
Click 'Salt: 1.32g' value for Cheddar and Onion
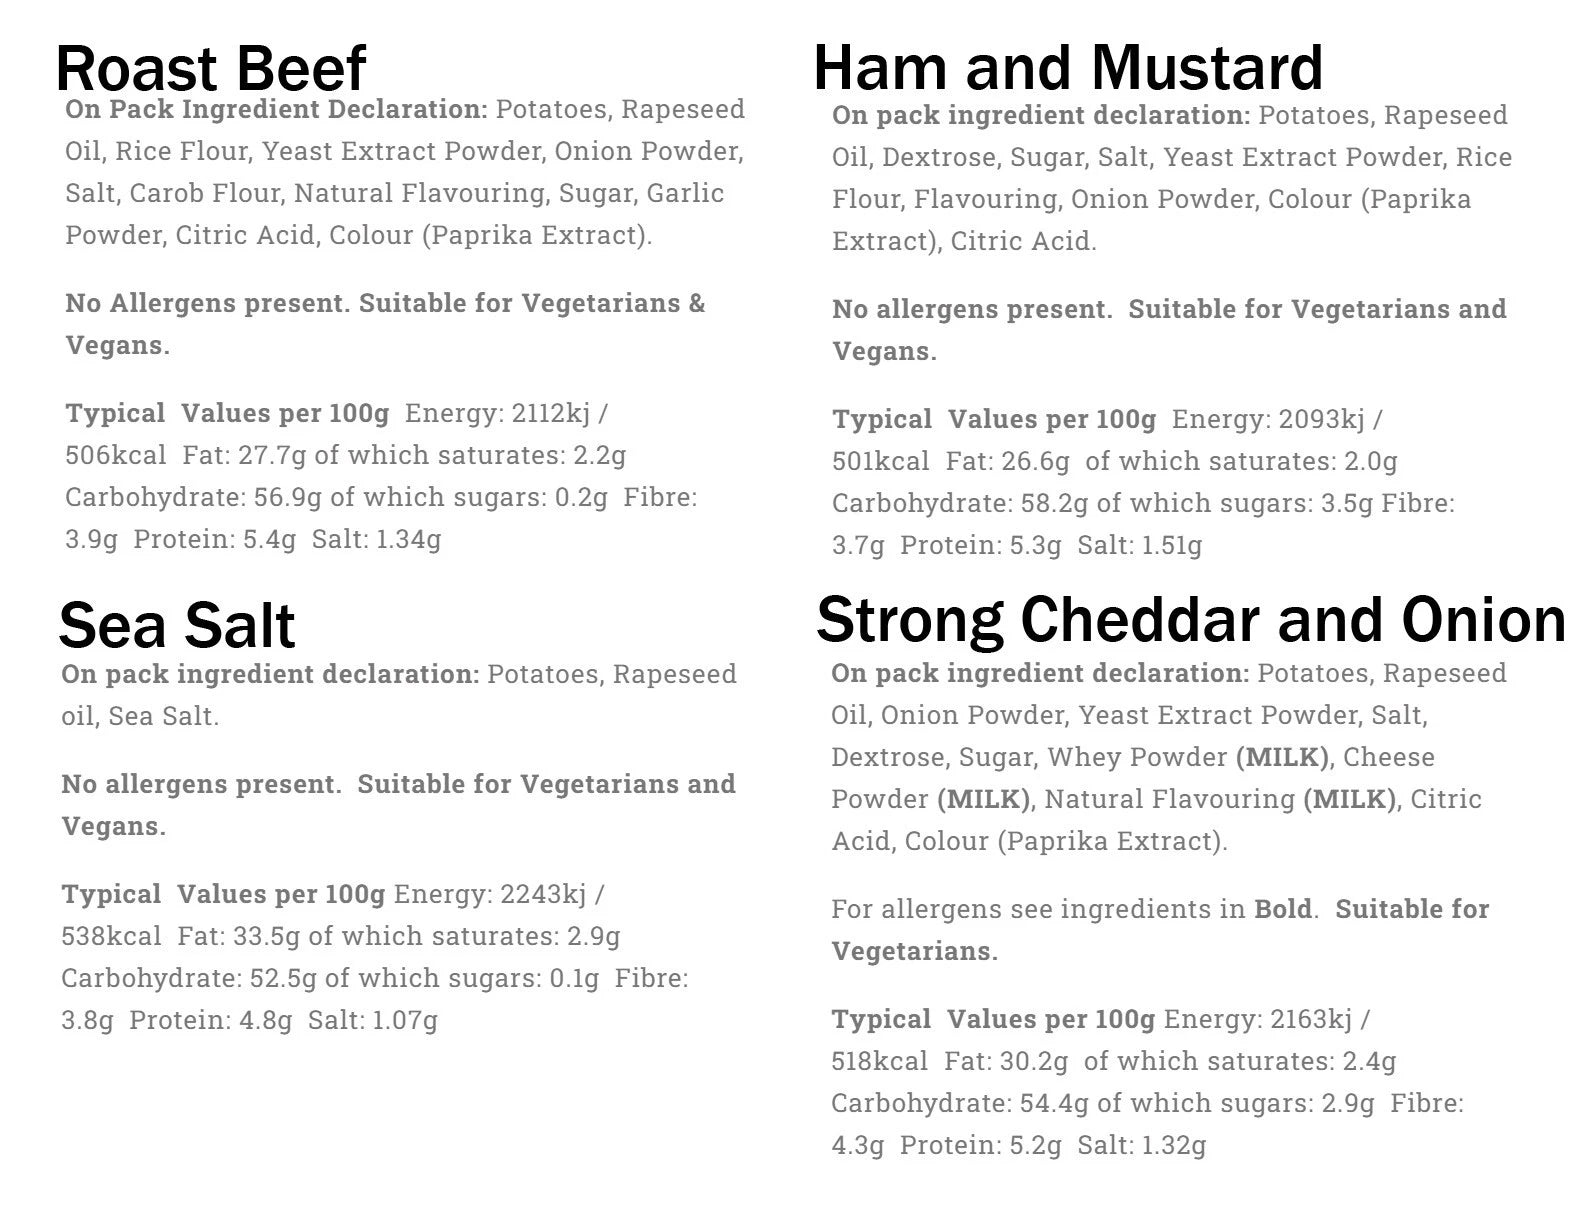tap(1142, 1145)
